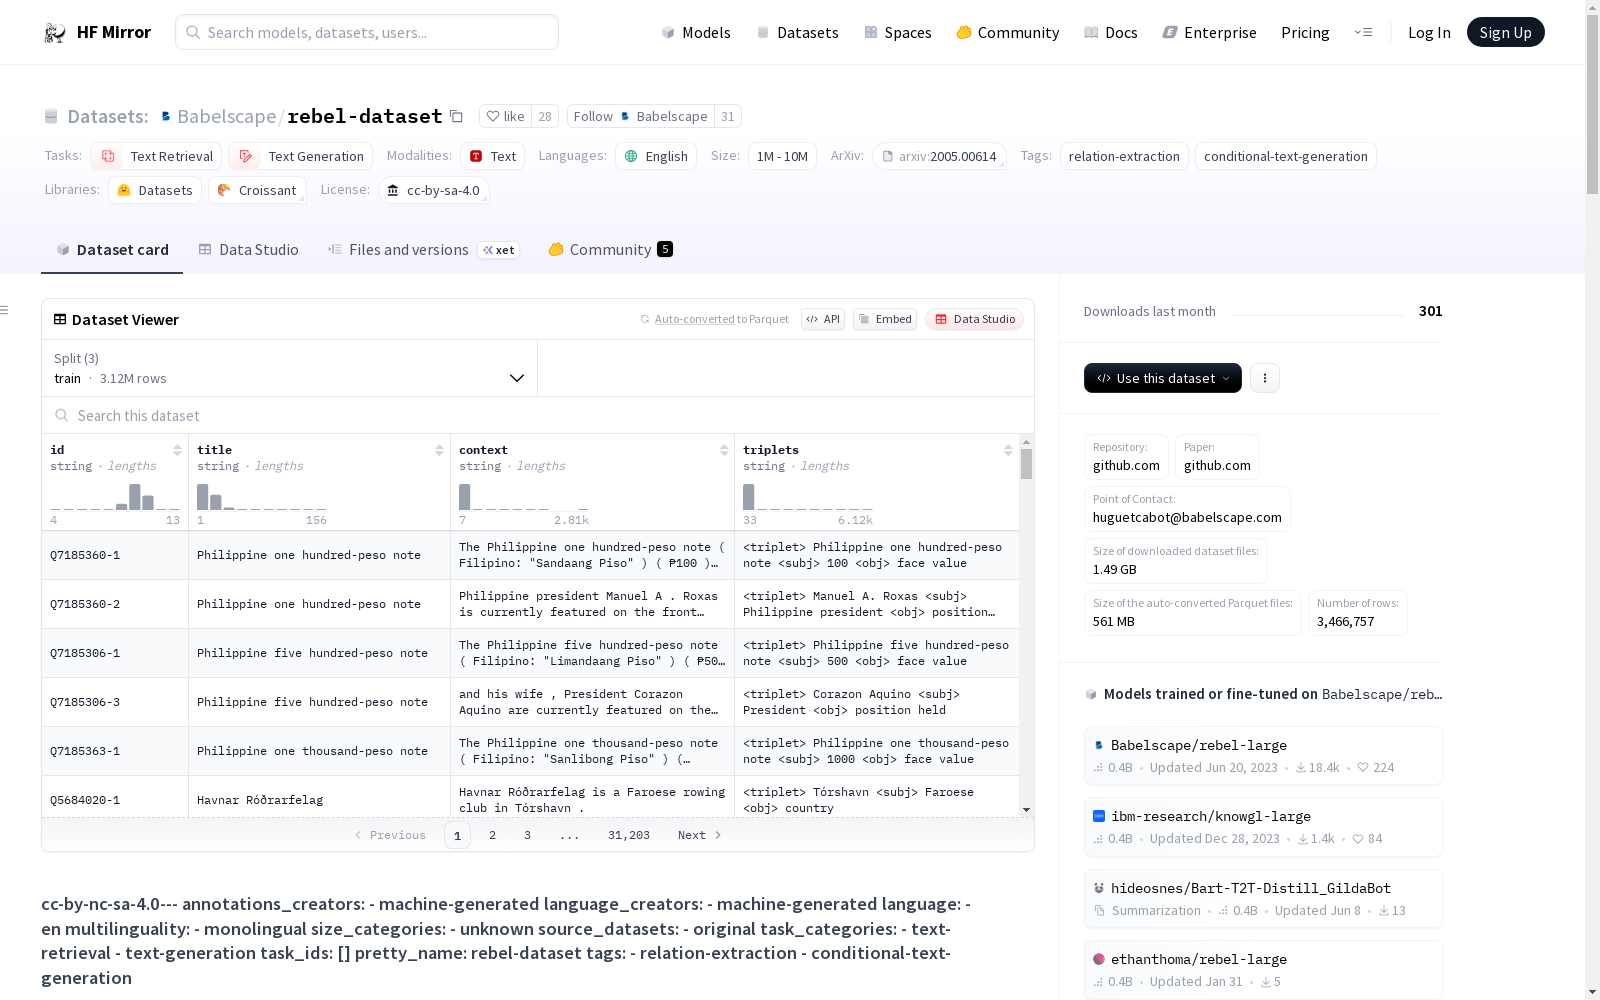Click the heart like button

tap(505, 116)
